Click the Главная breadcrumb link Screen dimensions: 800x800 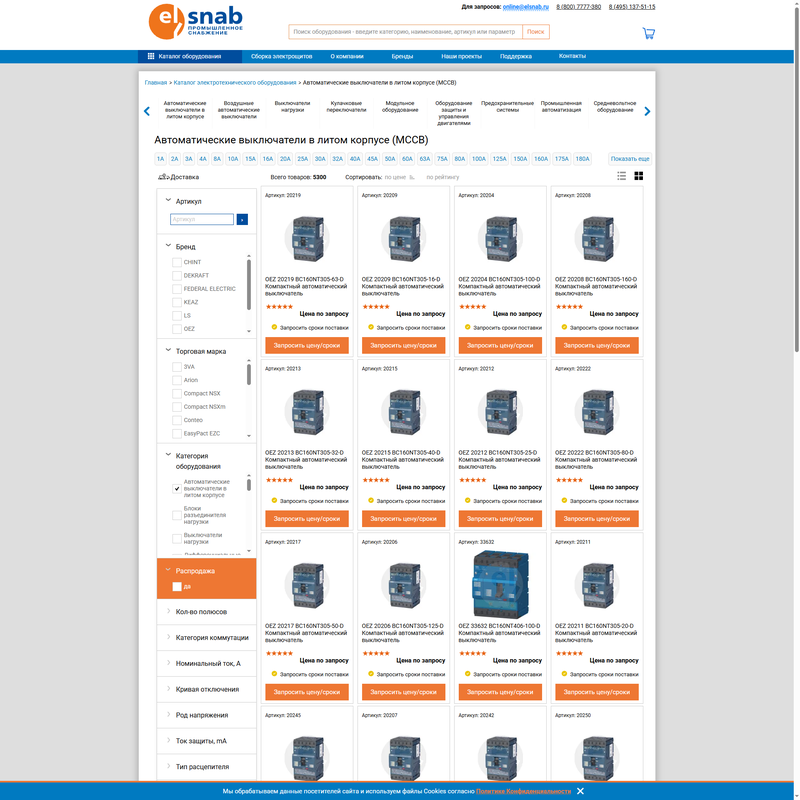[x=156, y=83]
